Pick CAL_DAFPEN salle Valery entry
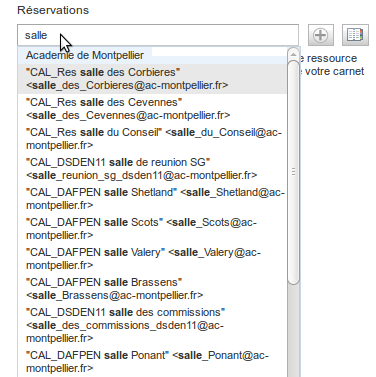Image resolution: width=376 pixels, height=377 pixels. (152, 259)
